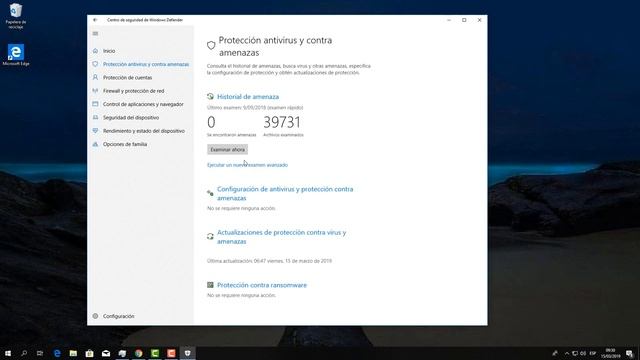Click Examinar ahora button
Screen dimensions: 640x360
[x=227, y=150]
